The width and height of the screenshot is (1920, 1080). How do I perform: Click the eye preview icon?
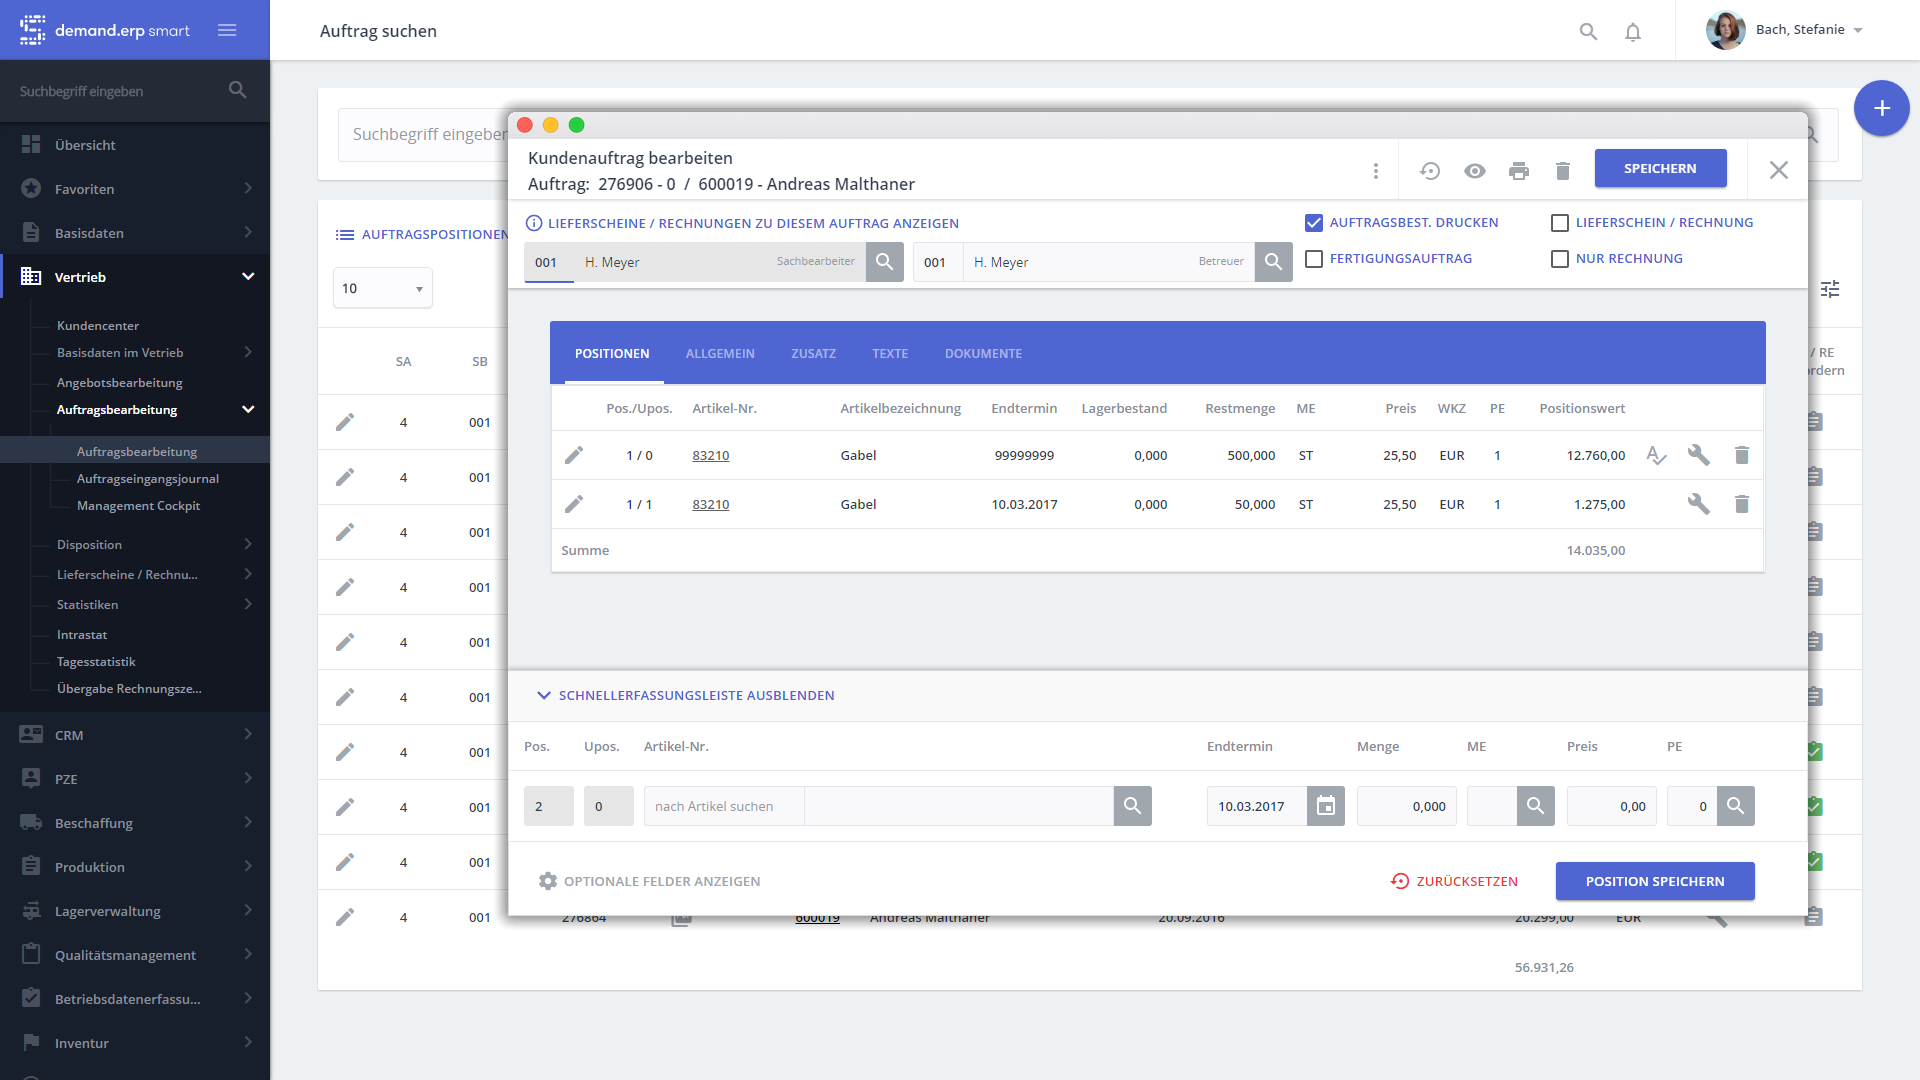(1474, 171)
